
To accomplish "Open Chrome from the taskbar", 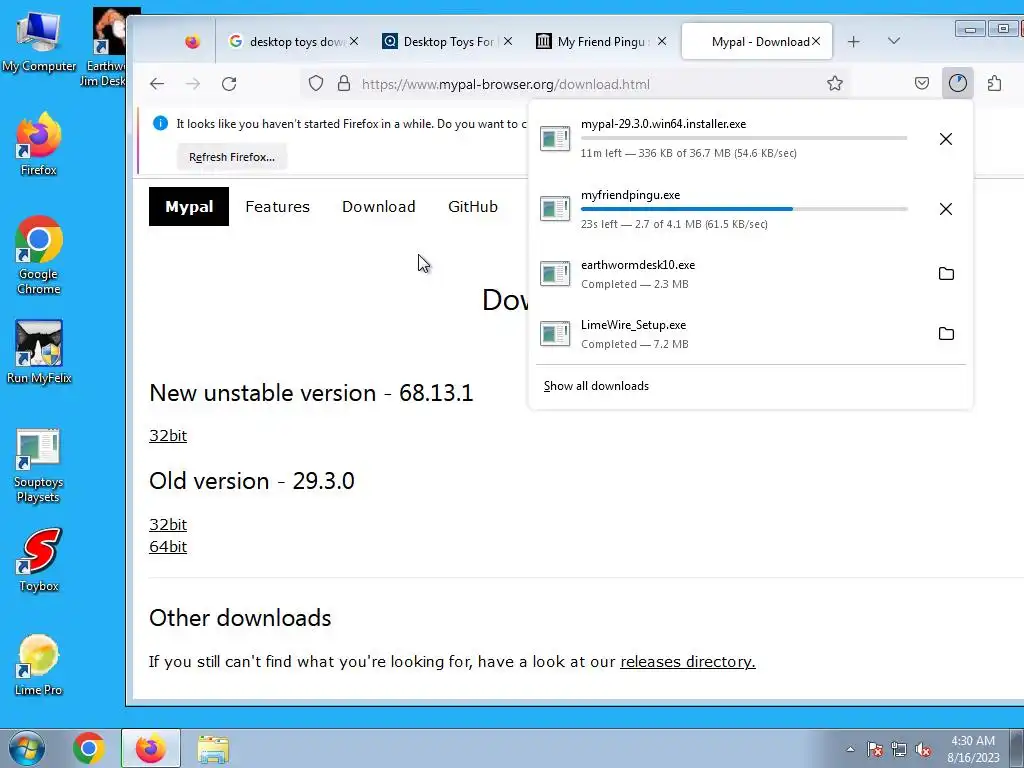I will pyautogui.click(x=89, y=748).
